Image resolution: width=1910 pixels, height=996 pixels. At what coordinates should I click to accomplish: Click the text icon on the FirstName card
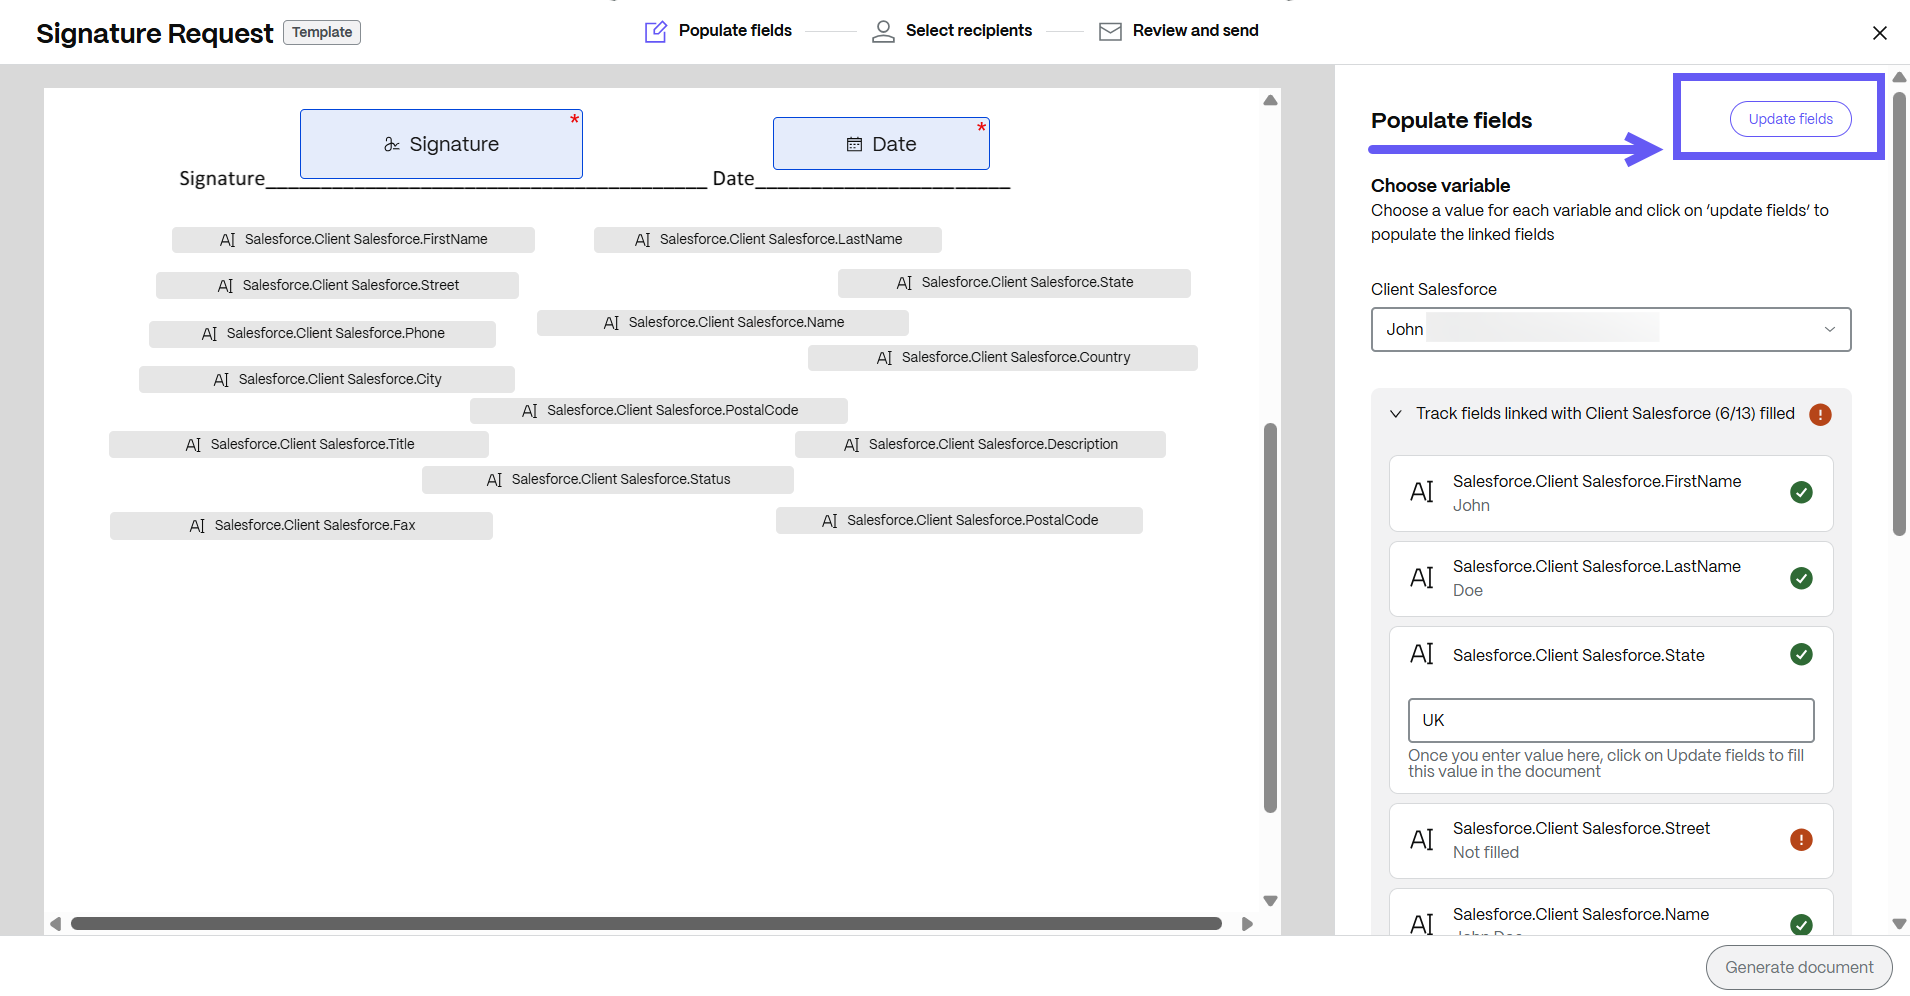(x=1421, y=492)
